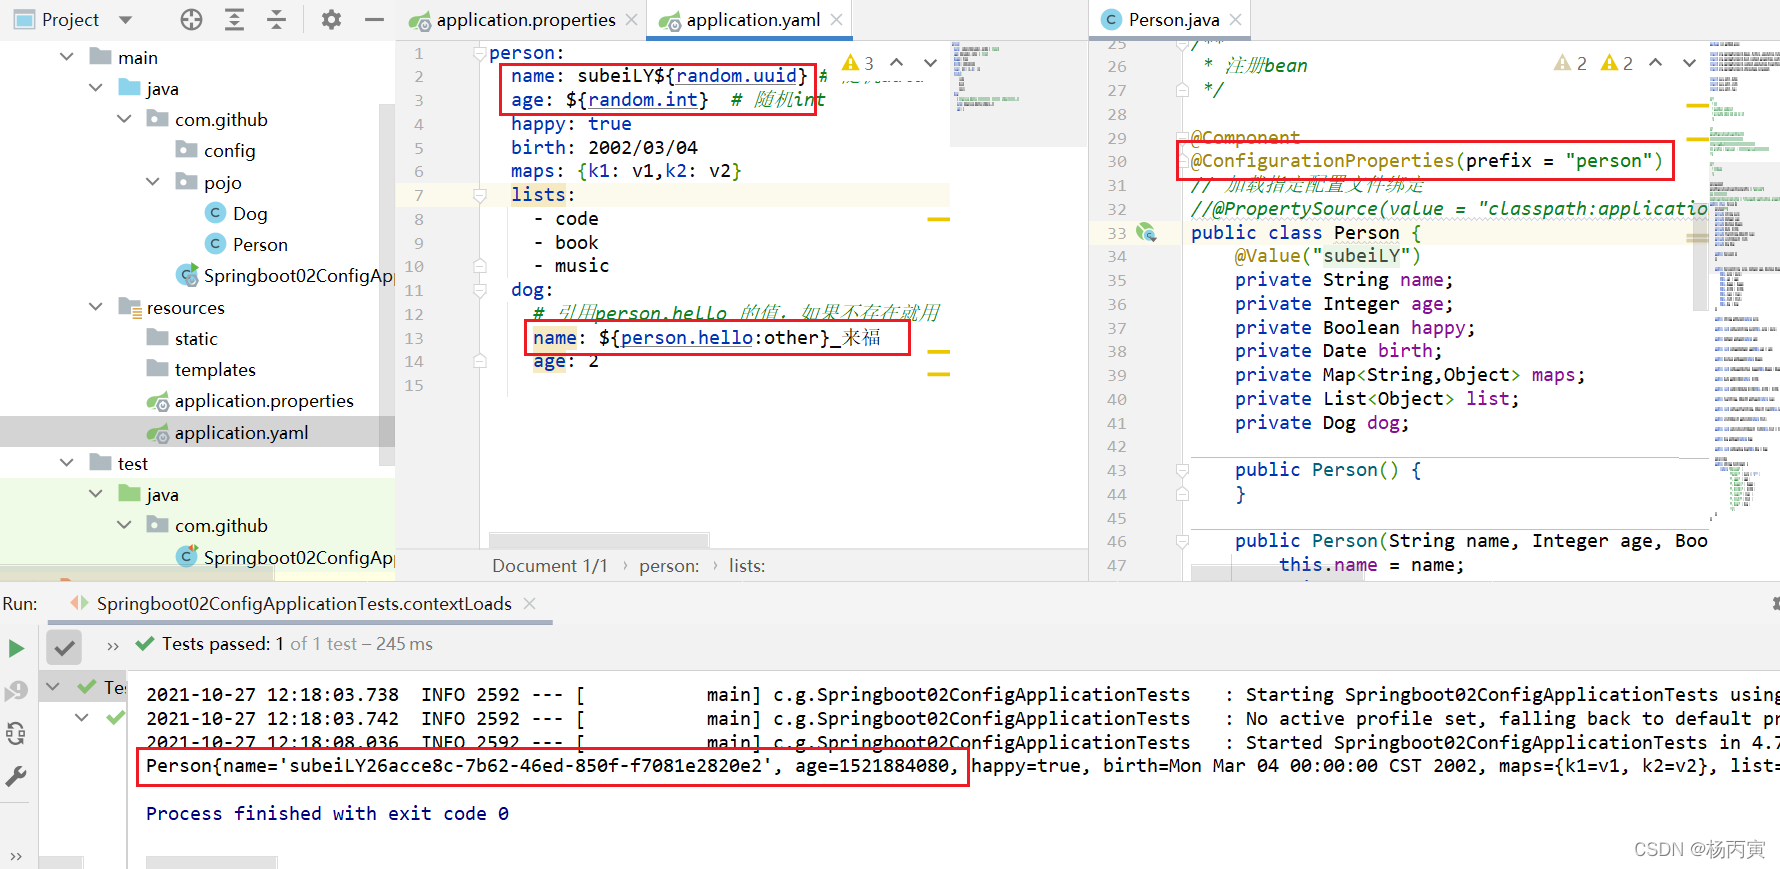Switch to application.properties editor tab
This screenshot has width=1780, height=869.
525,20
